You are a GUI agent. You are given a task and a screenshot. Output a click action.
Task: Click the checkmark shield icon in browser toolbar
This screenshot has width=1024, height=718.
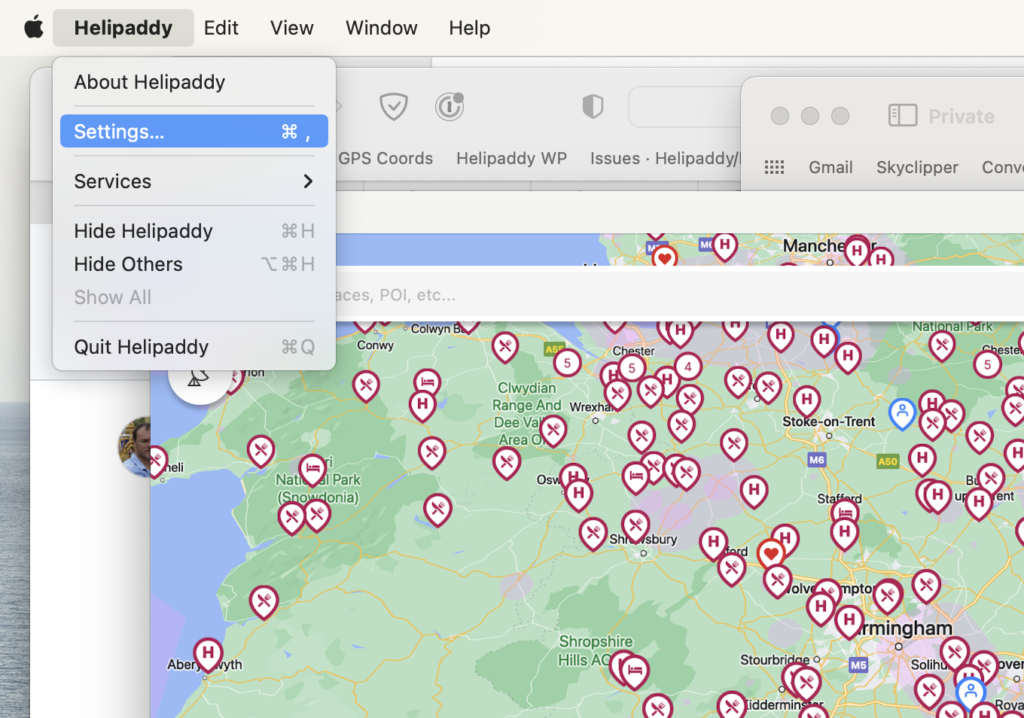click(394, 106)
